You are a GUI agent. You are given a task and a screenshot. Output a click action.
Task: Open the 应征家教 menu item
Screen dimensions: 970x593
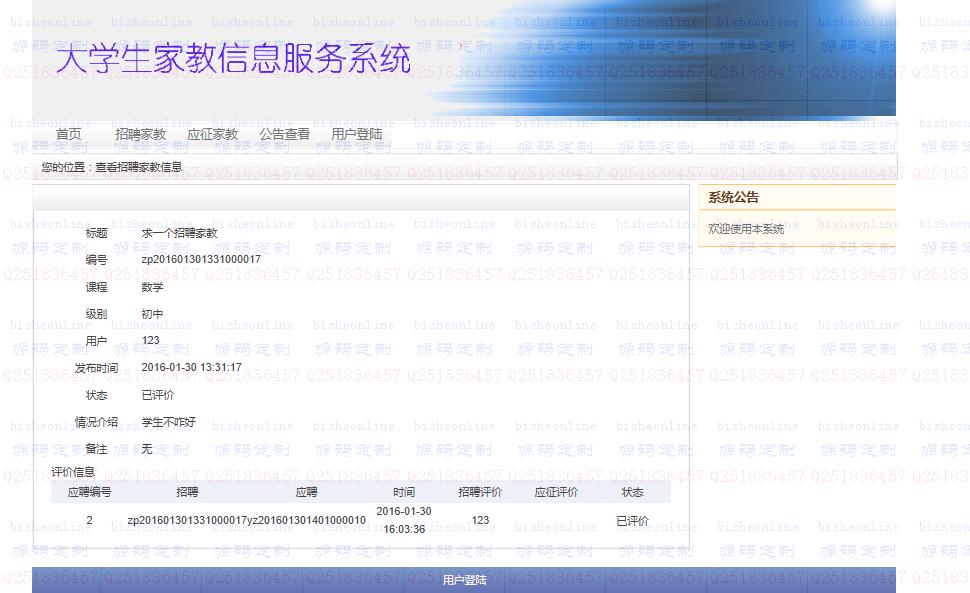click(213, 134)
